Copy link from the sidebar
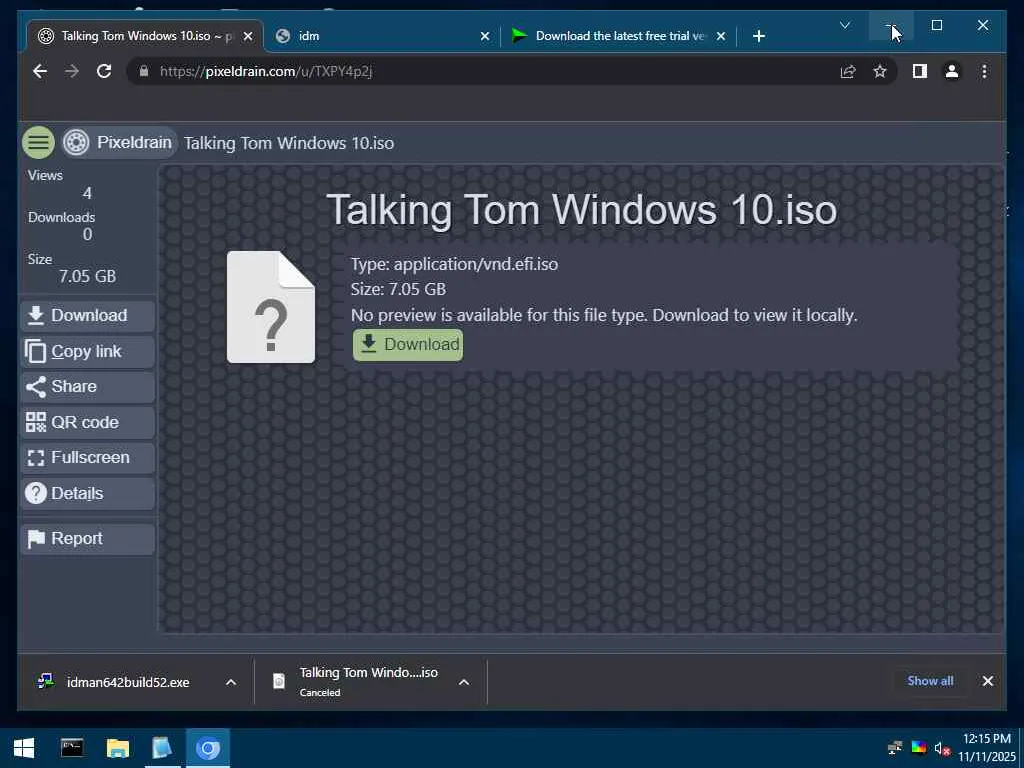The height and width of the screenshot is (768, 1024). point(88,351)
